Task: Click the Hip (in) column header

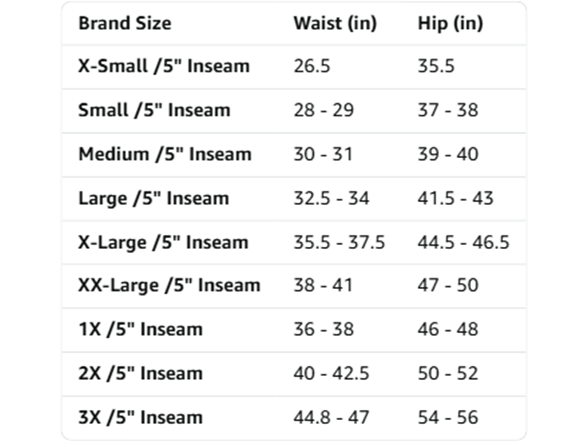Action: click(x=450, y=23)
